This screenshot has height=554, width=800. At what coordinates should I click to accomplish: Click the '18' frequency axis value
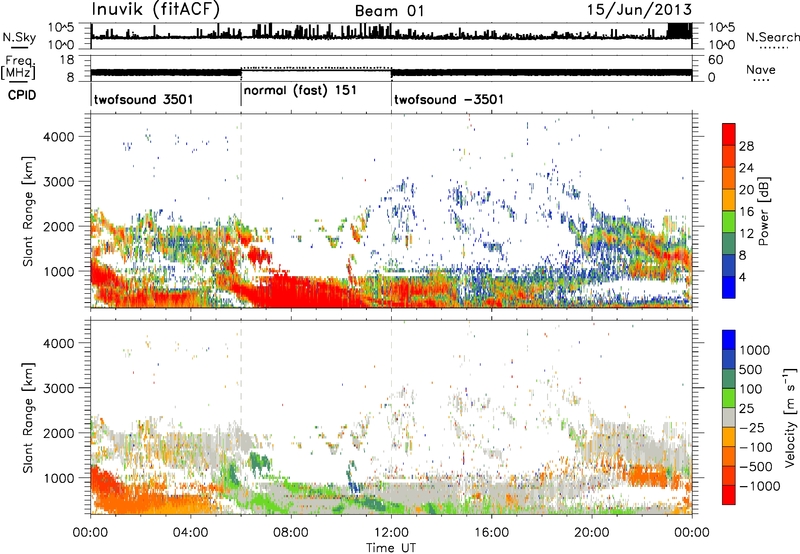(x=67, y=60)
